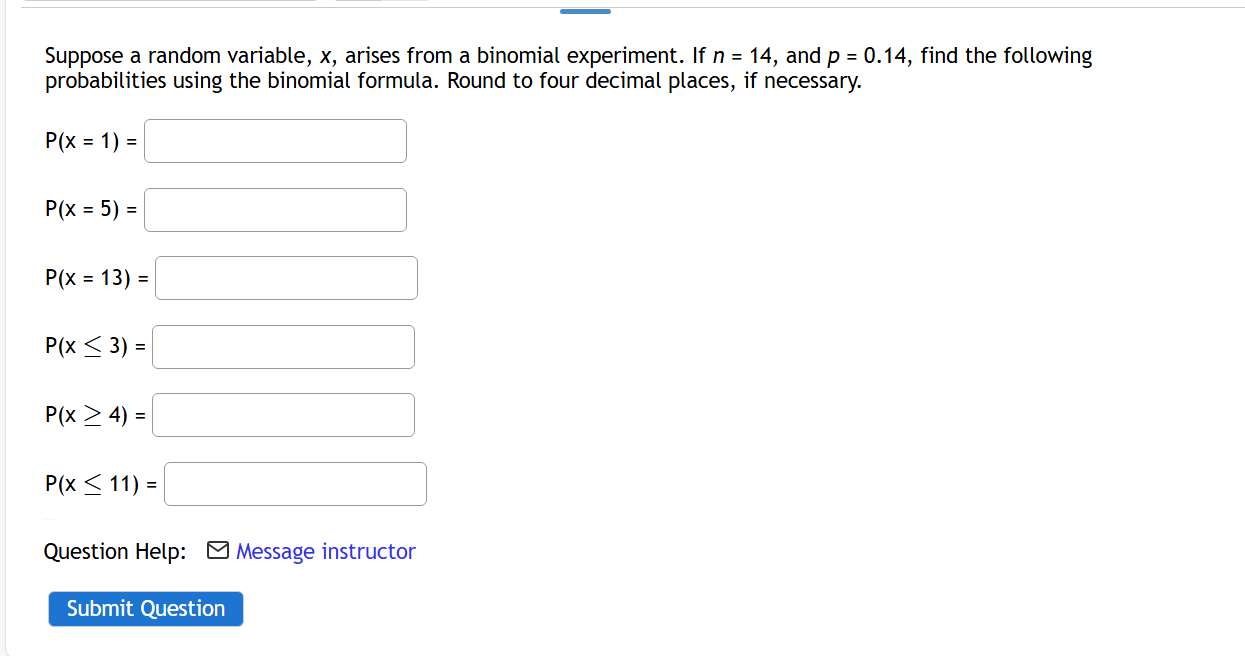Click the P(x = 13) answer box

tap(286, 277)
